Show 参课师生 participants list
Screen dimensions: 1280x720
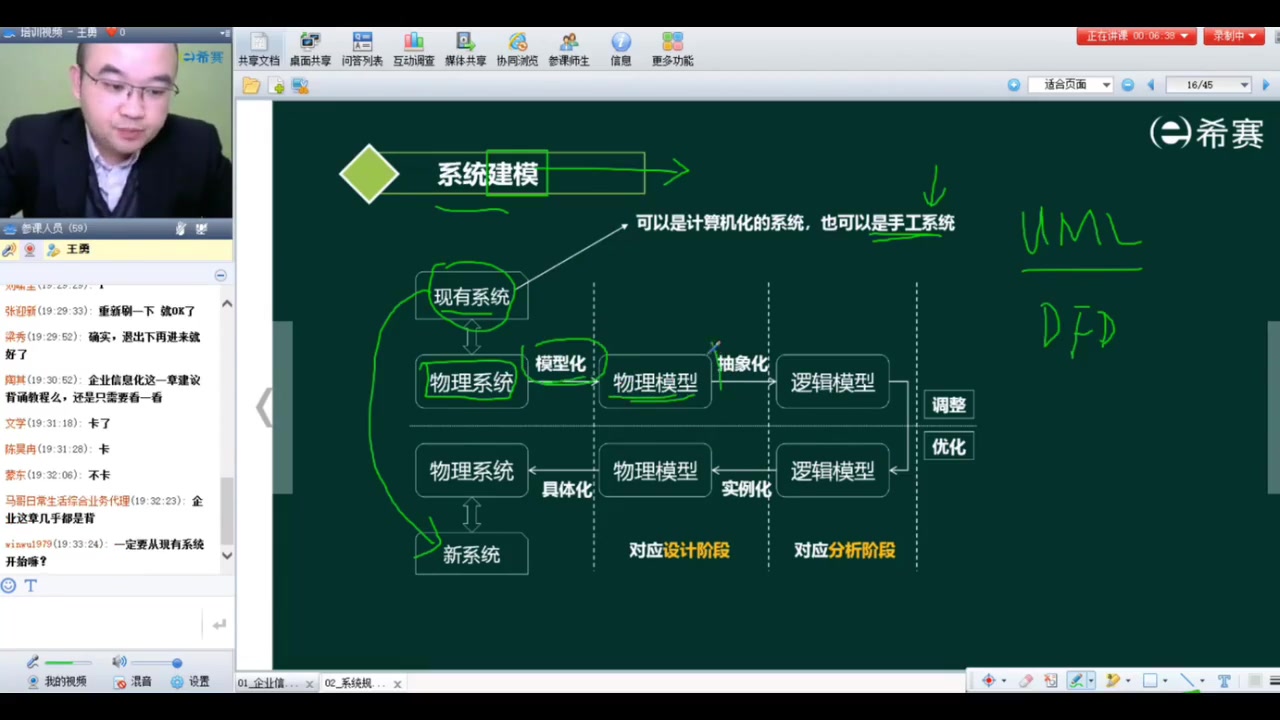tap(569, 48)
